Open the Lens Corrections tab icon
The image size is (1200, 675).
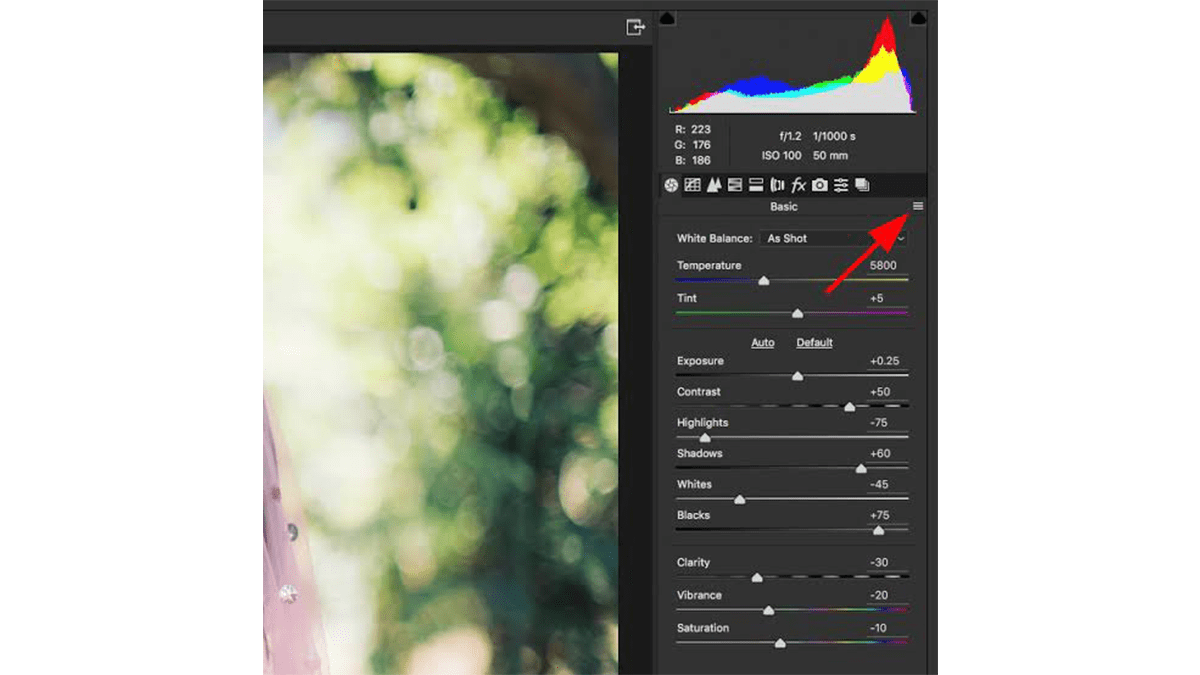tap(777, 185)
